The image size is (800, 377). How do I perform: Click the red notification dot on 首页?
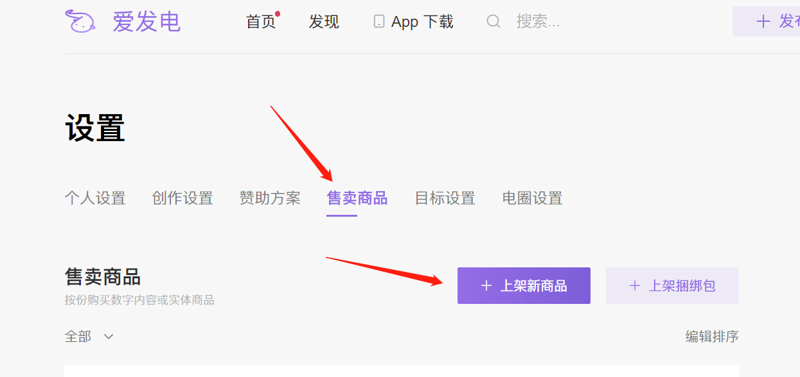pos(278,14)
